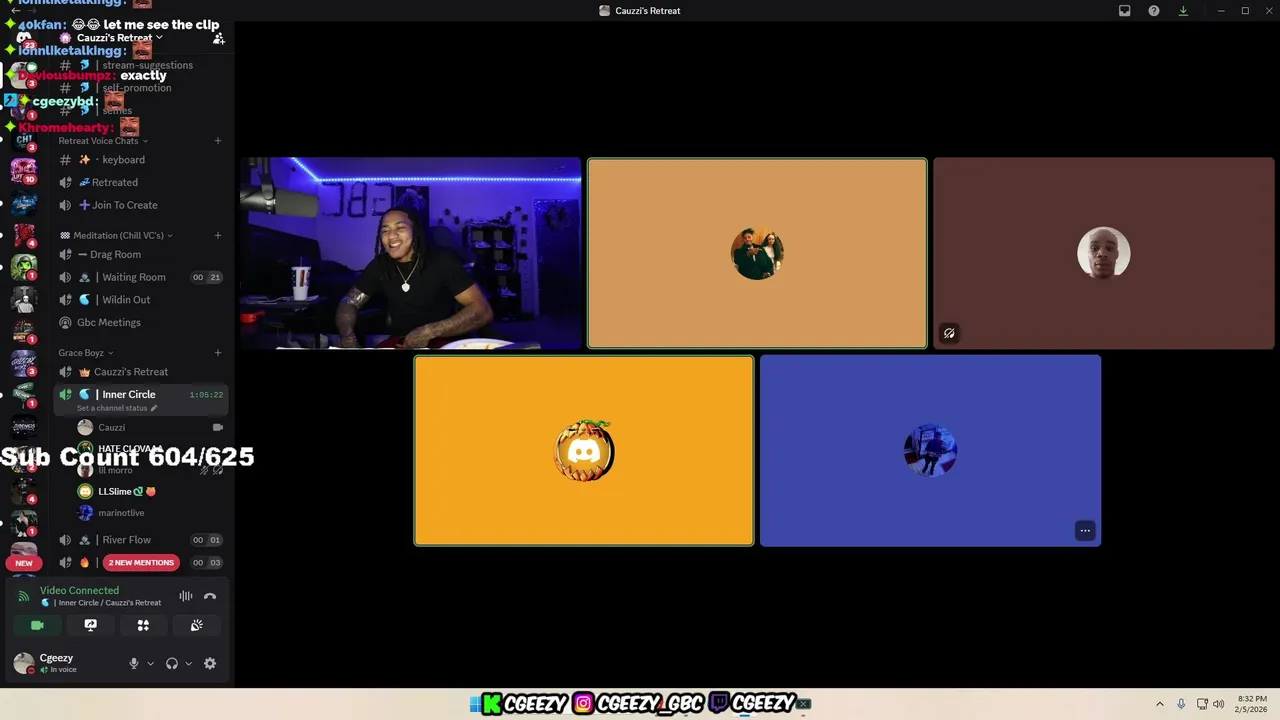Viewport: 1280px width, 720px height.
Task: Share your screen button
Action: (90, 626)
